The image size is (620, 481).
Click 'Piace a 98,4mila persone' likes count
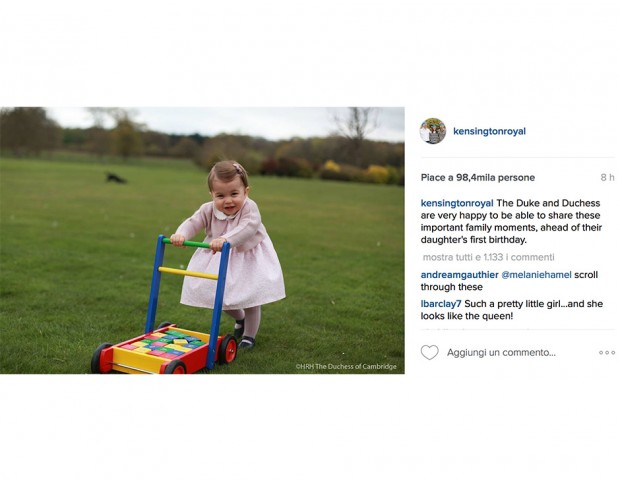478,178
